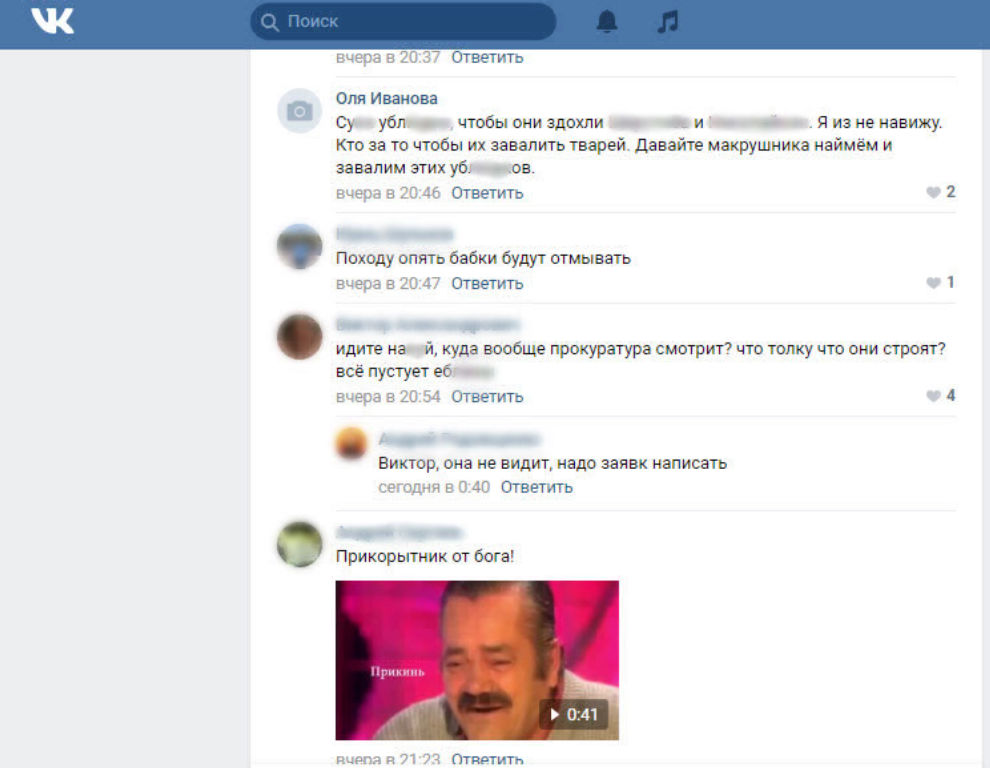Open the music player note icon
990x768 pixels.
668,22
